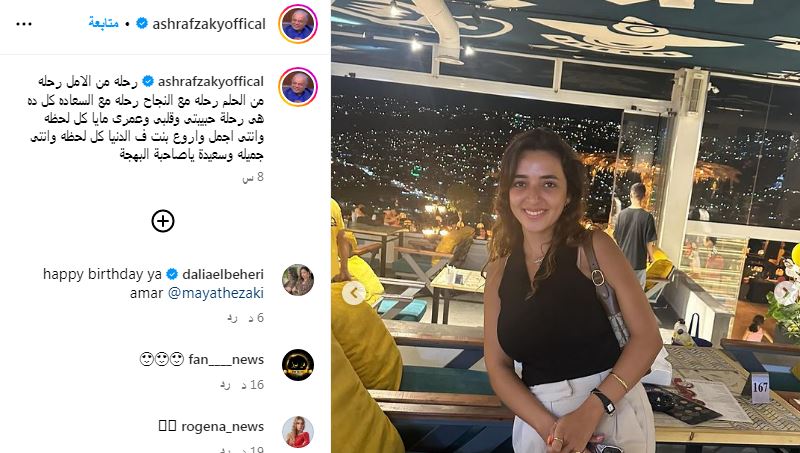Follow the account via متابعة link
The width and height of the screenshot is (800, 453).
[104, 23]
